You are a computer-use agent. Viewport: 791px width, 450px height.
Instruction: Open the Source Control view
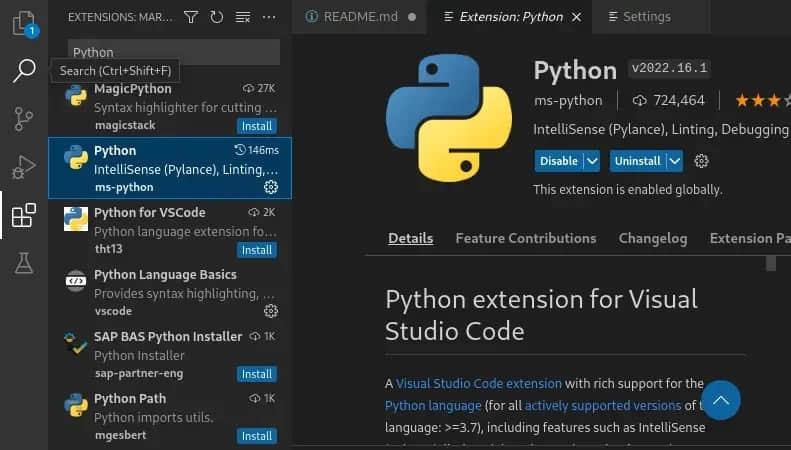tap(23, 119)
